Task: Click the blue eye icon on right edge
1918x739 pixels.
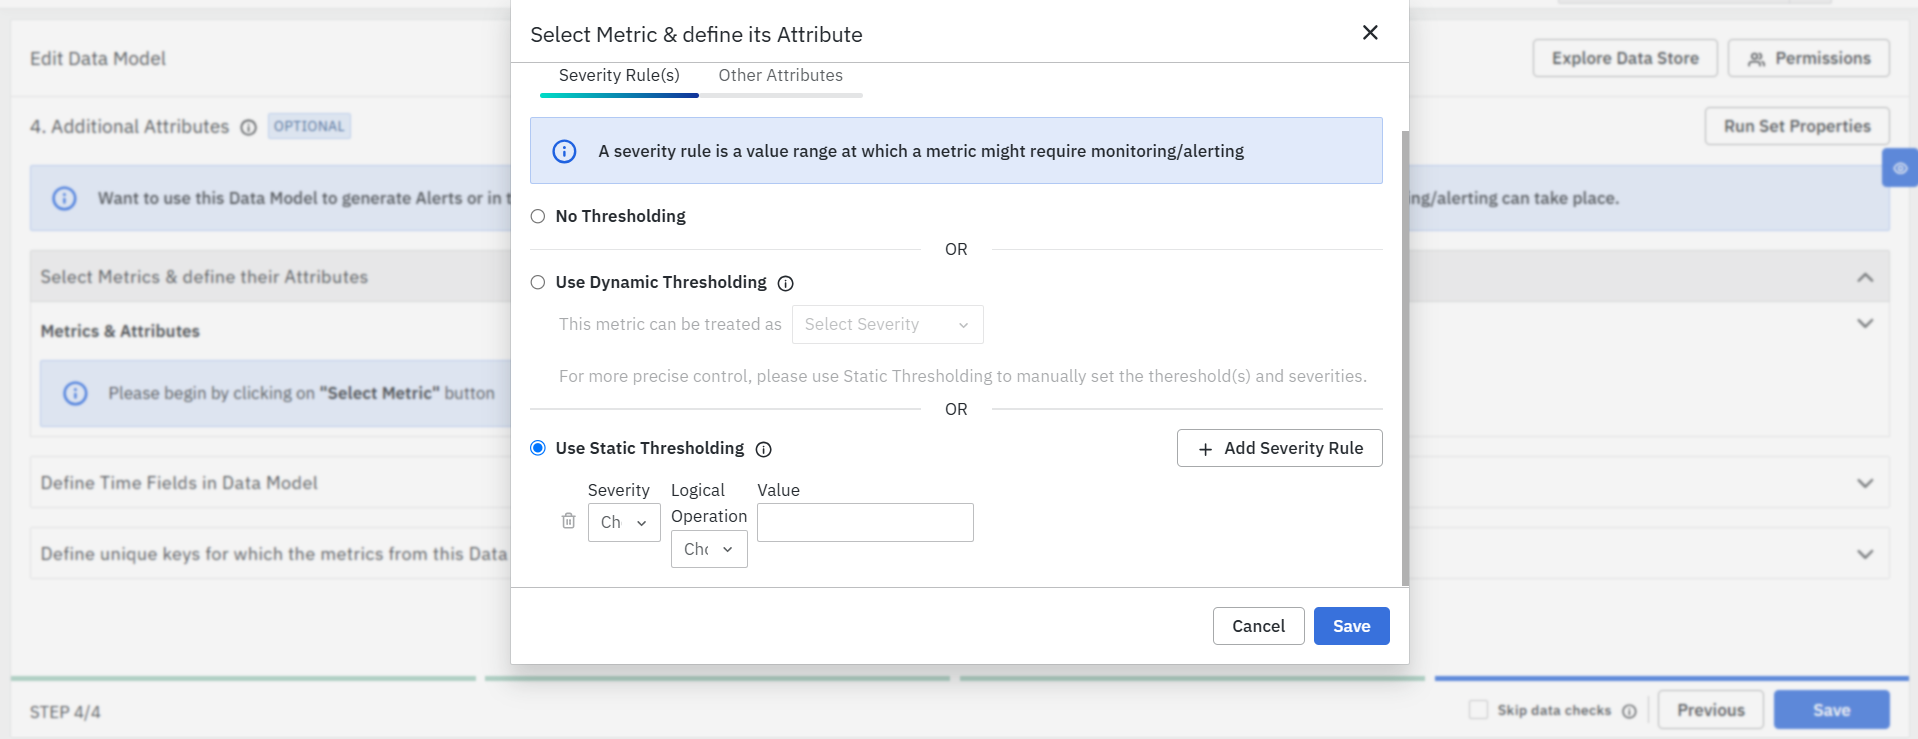Action: [1899, 168]
